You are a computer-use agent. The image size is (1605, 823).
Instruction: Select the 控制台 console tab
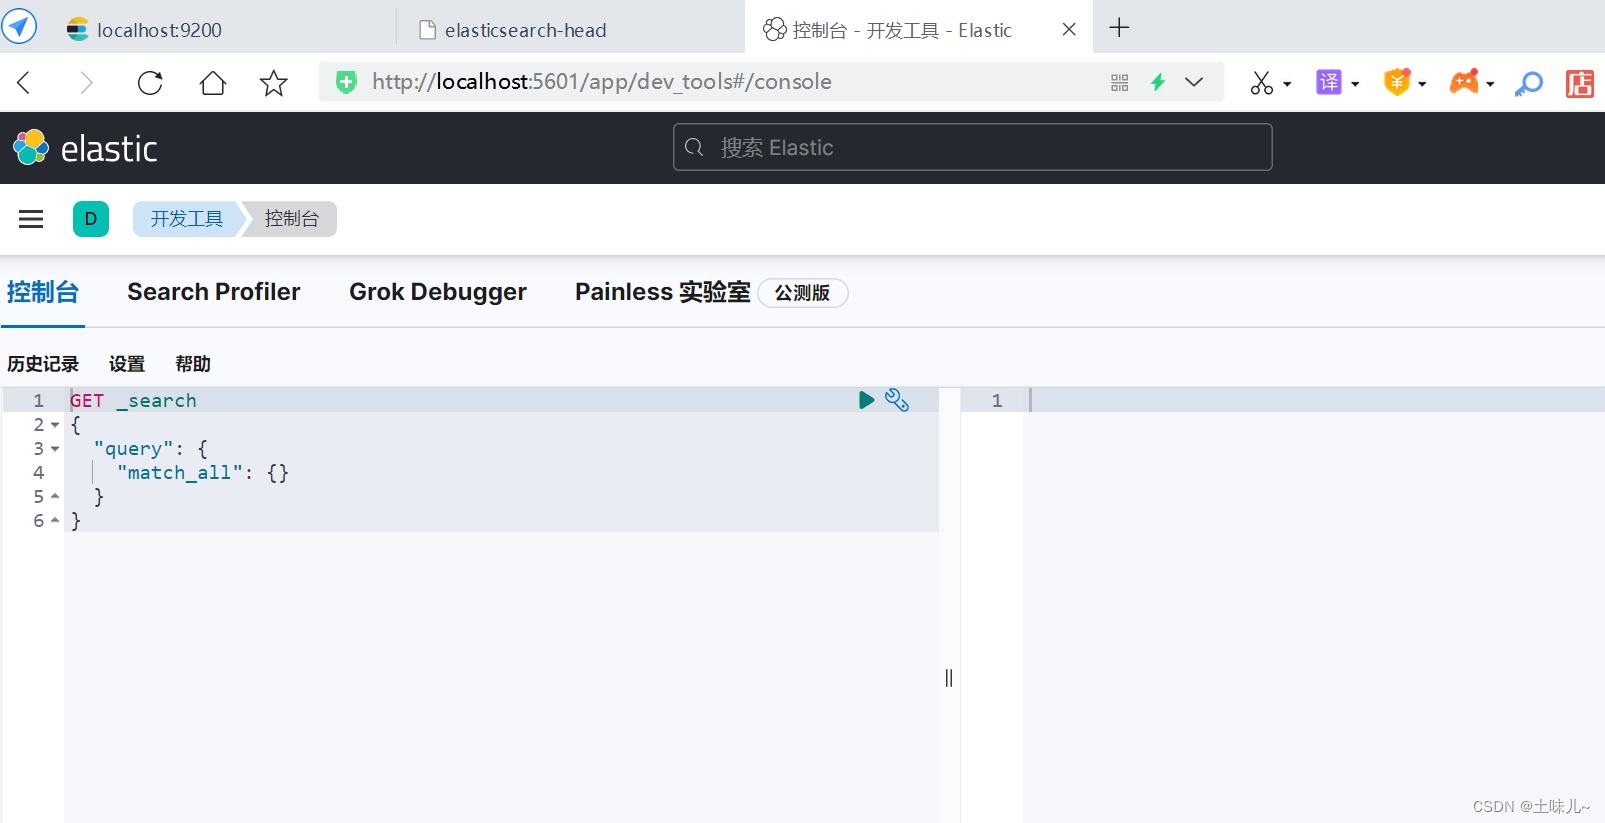pos(43,292)
